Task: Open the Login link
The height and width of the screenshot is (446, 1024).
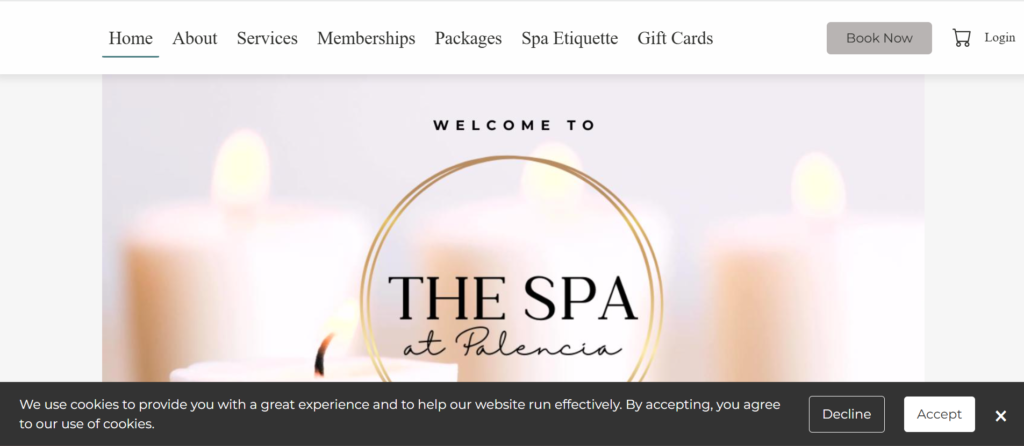Action: pyautogui.click(x=1000, y=38)
